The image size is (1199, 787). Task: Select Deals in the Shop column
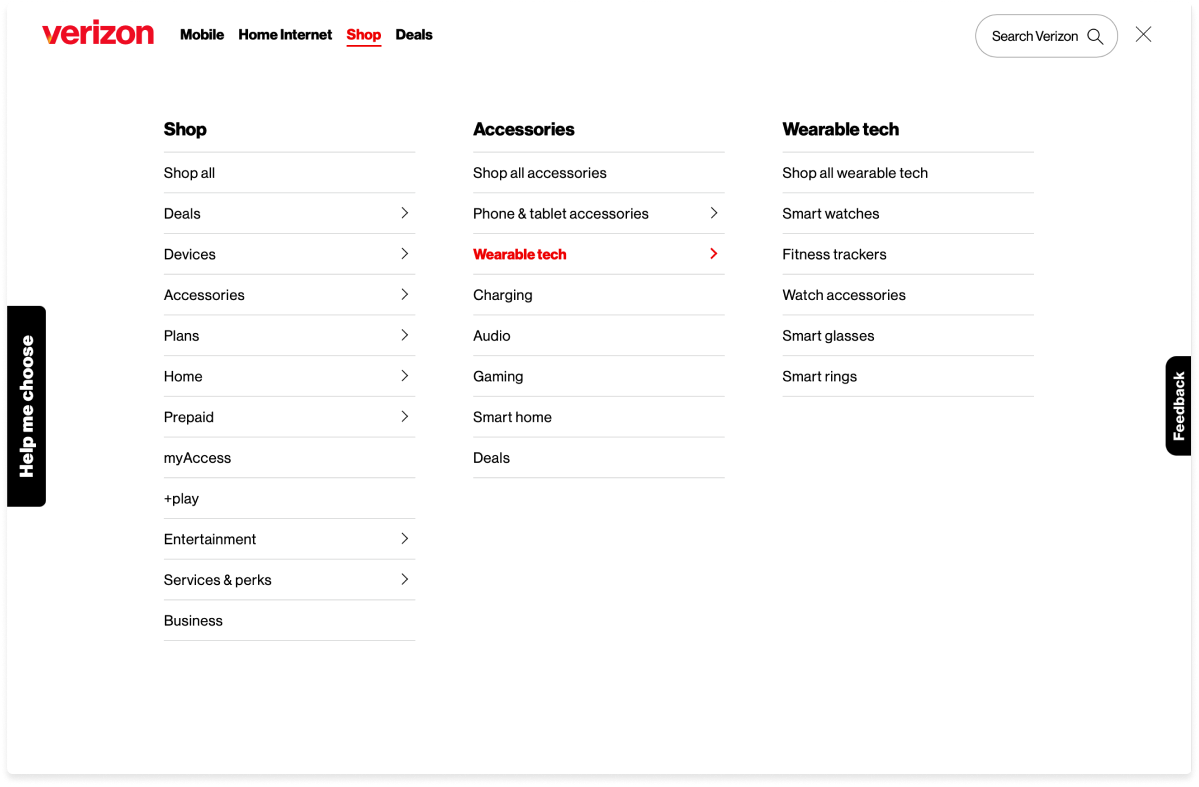[182, 213]
